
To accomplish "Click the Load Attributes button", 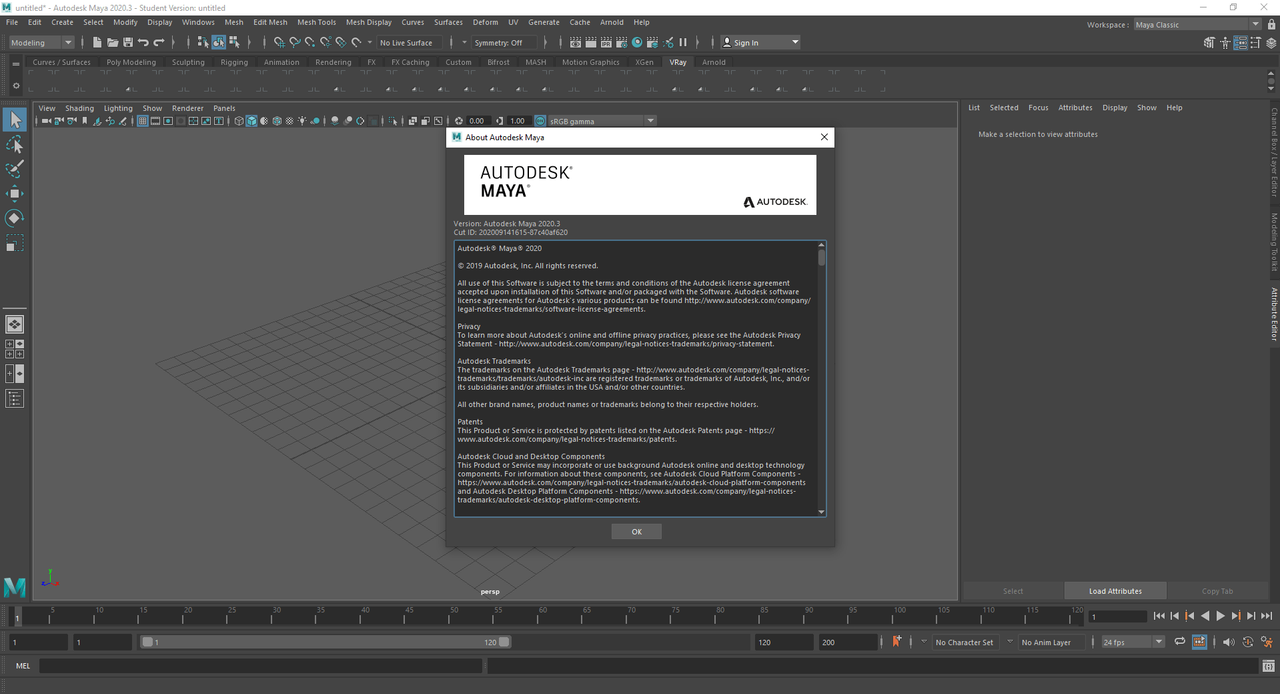I will tap(1115, 591).
